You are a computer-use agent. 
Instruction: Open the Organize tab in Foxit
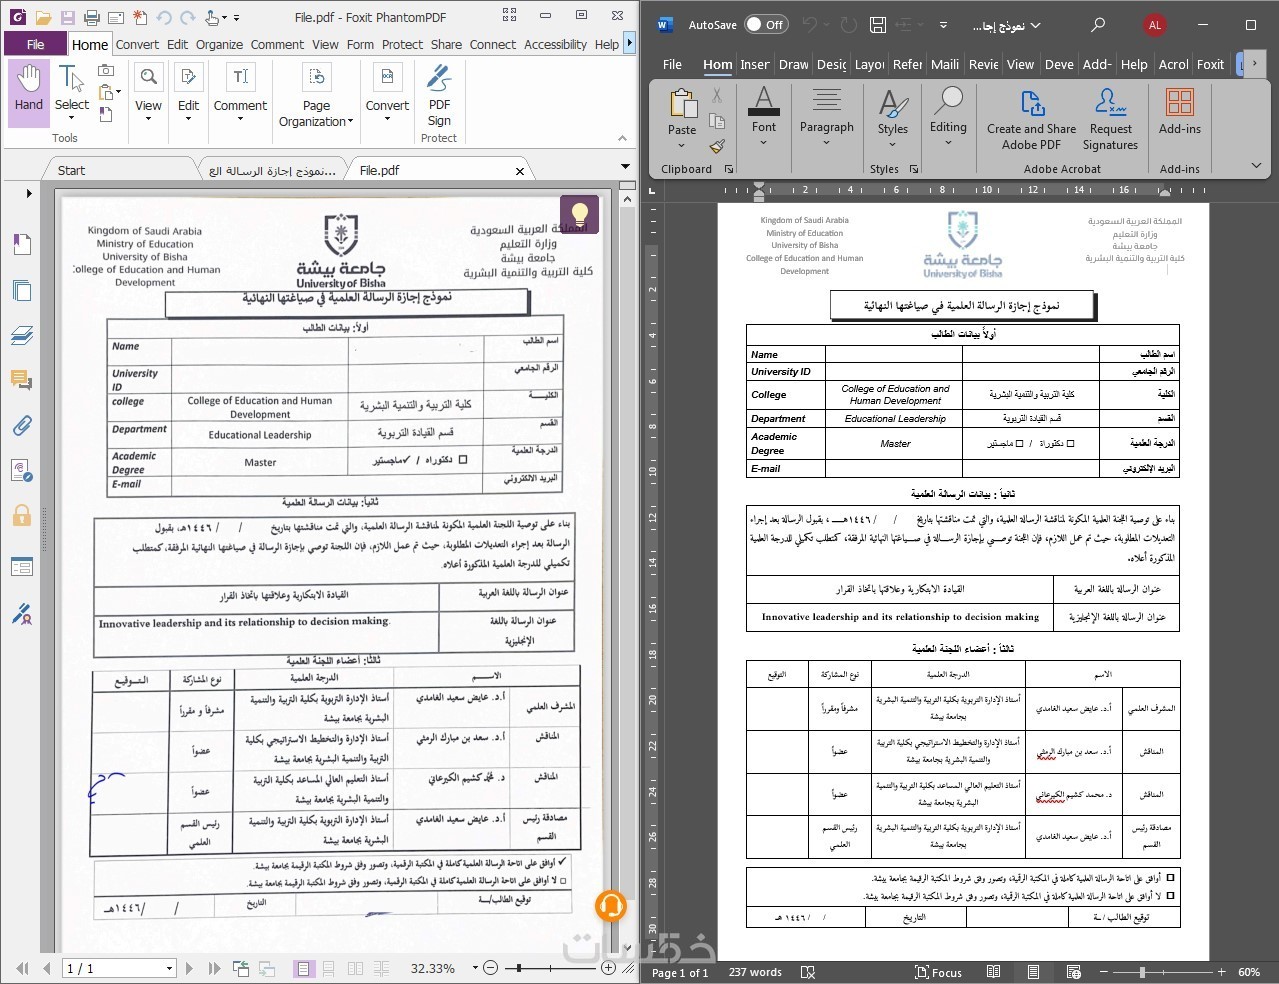coord(219,44)
